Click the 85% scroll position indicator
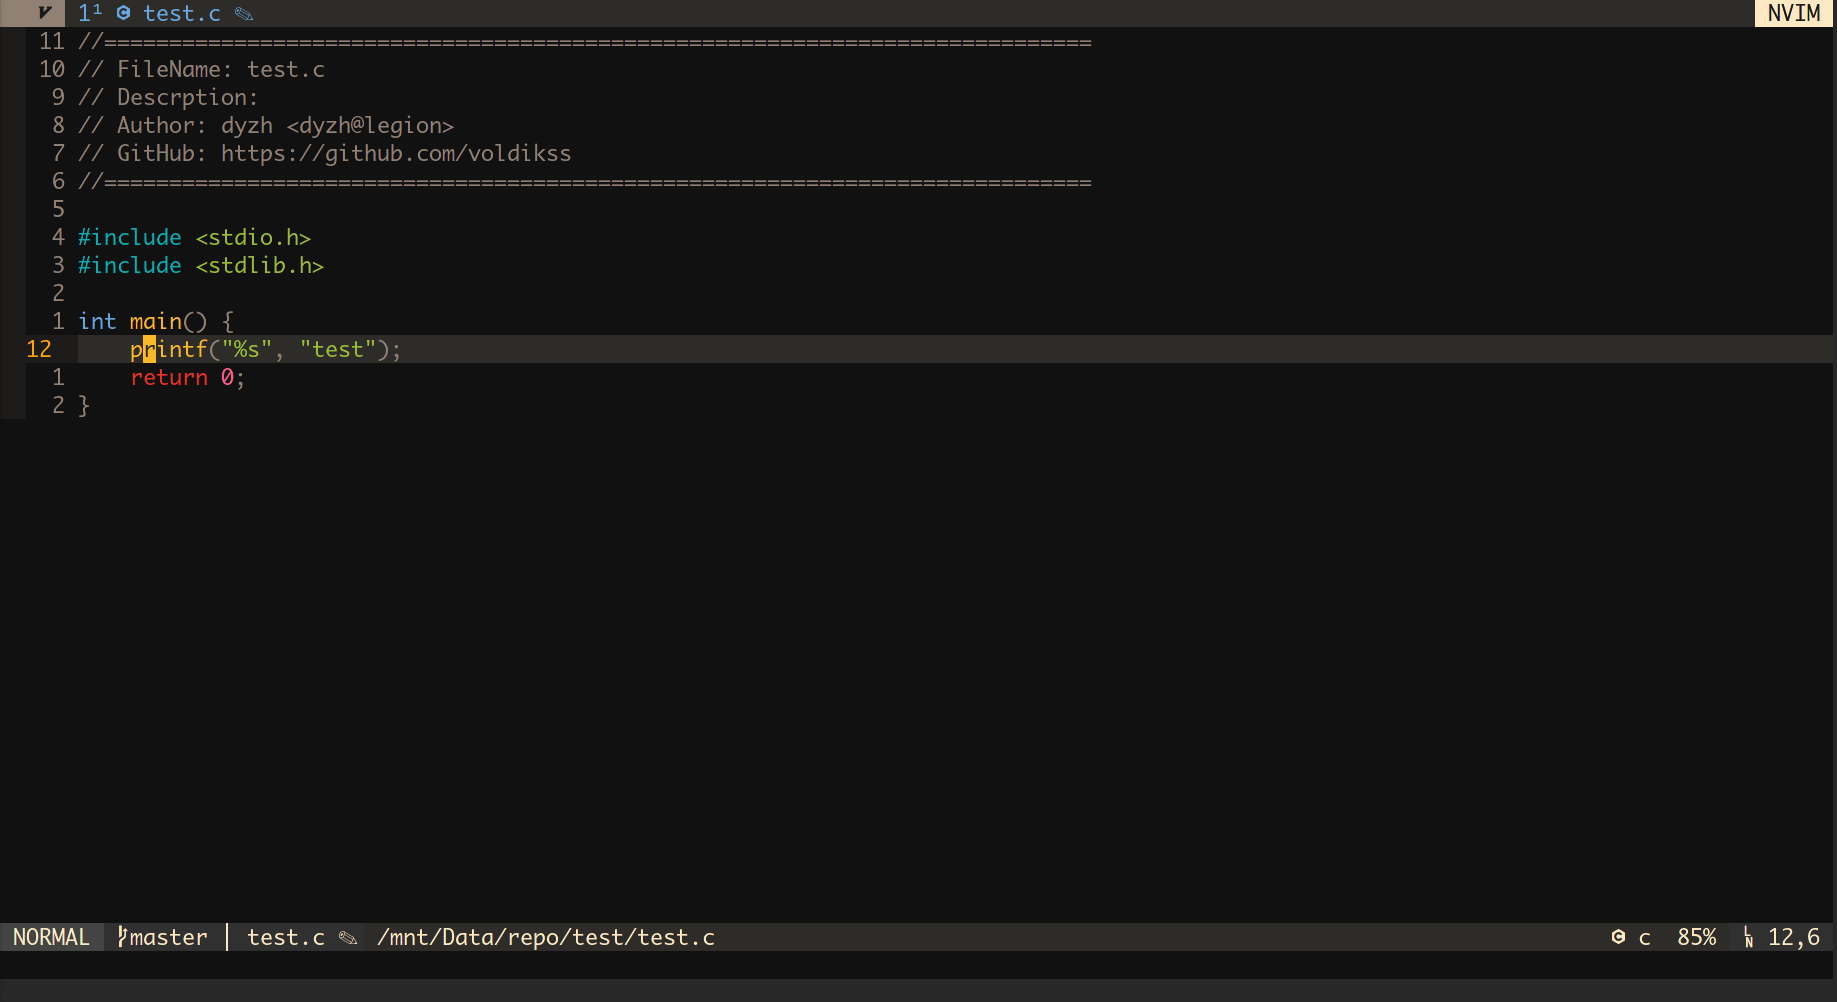 point(1696,937)
